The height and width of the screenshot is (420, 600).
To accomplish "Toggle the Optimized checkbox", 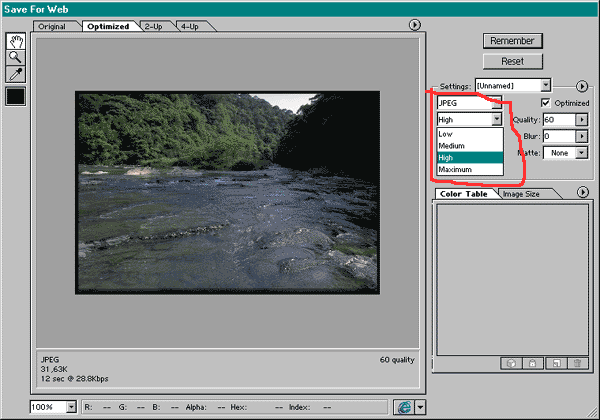I will click(x=545, y=103).
